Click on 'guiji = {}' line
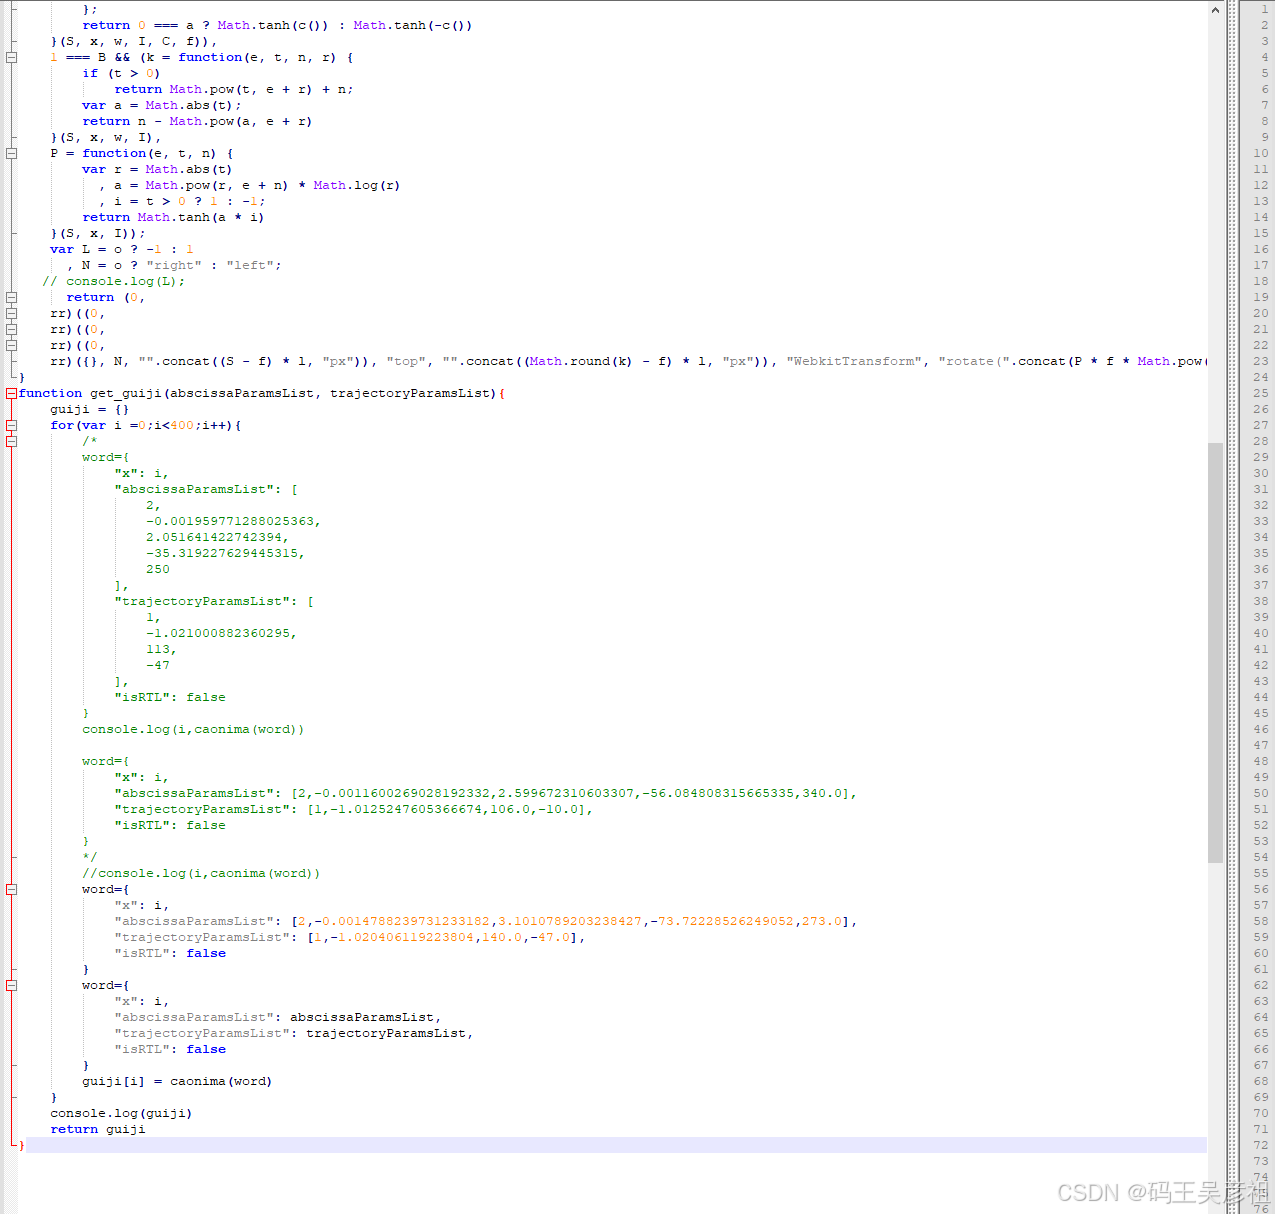The width and height of the screenshot is (1275, 1214). coord(89,409)
